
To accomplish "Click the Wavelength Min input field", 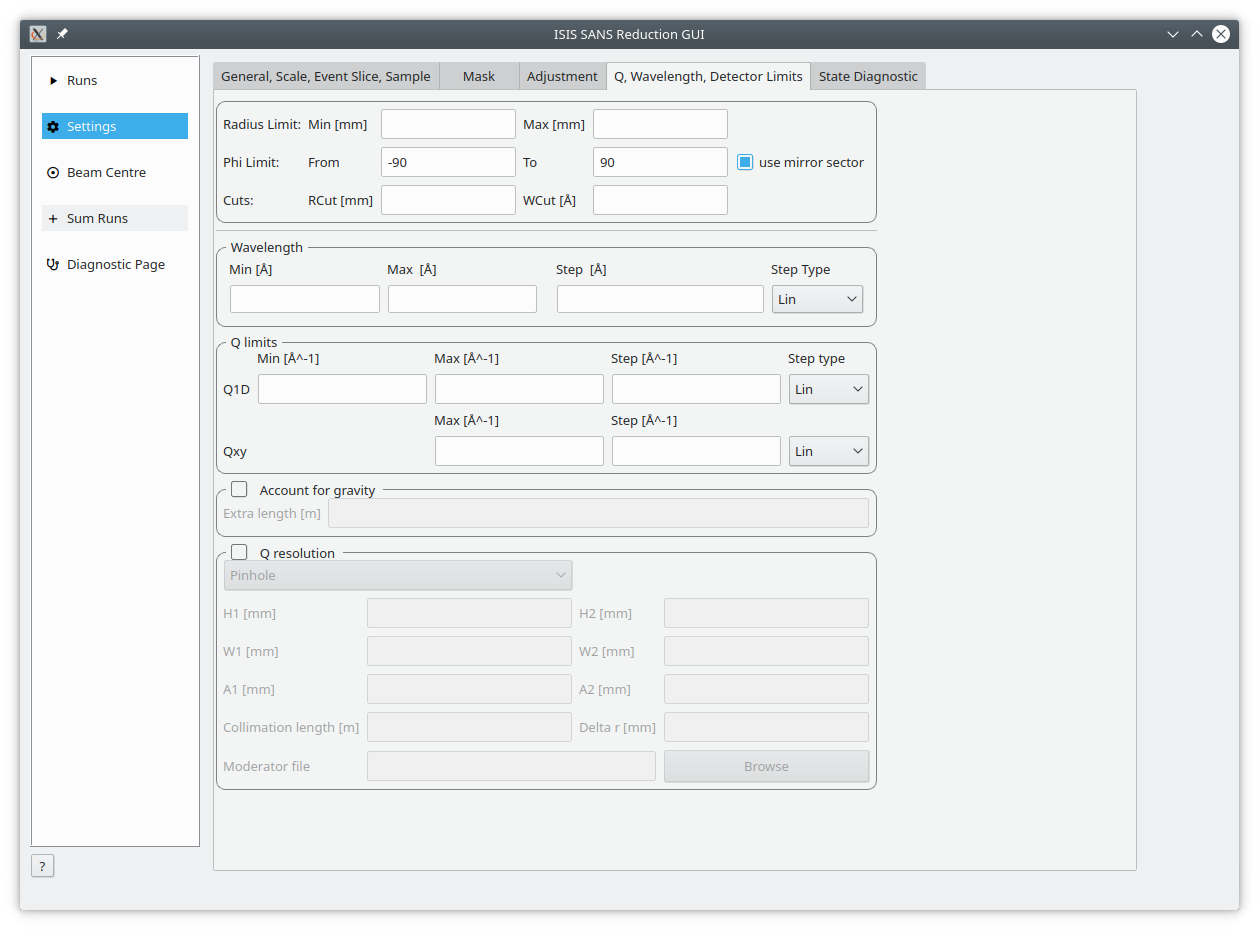I will point(304,299).
